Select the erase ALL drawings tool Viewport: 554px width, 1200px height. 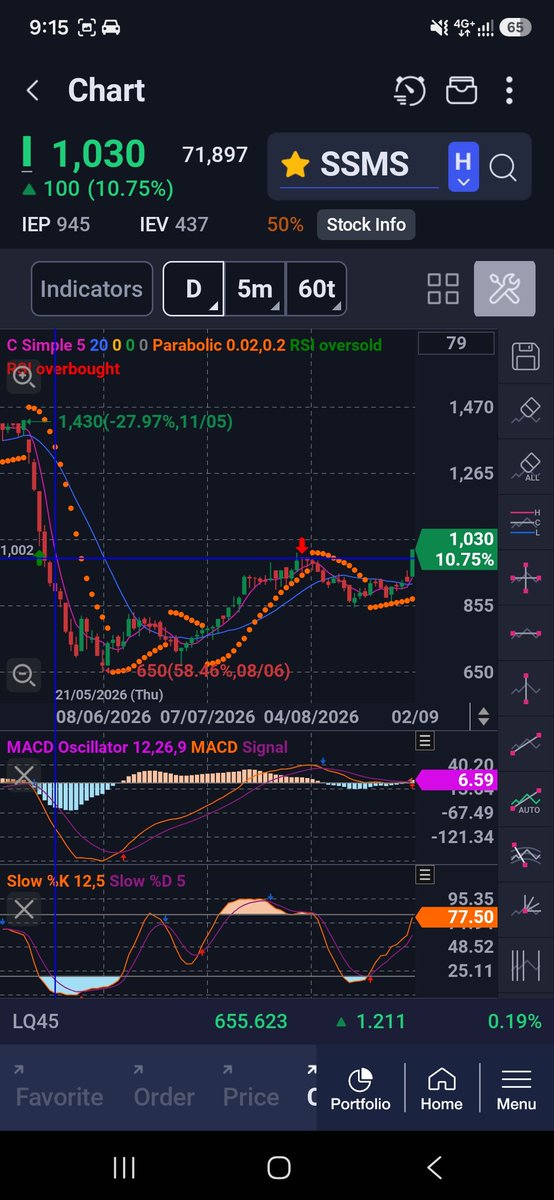pyautogui.click(x=526, y=466)
